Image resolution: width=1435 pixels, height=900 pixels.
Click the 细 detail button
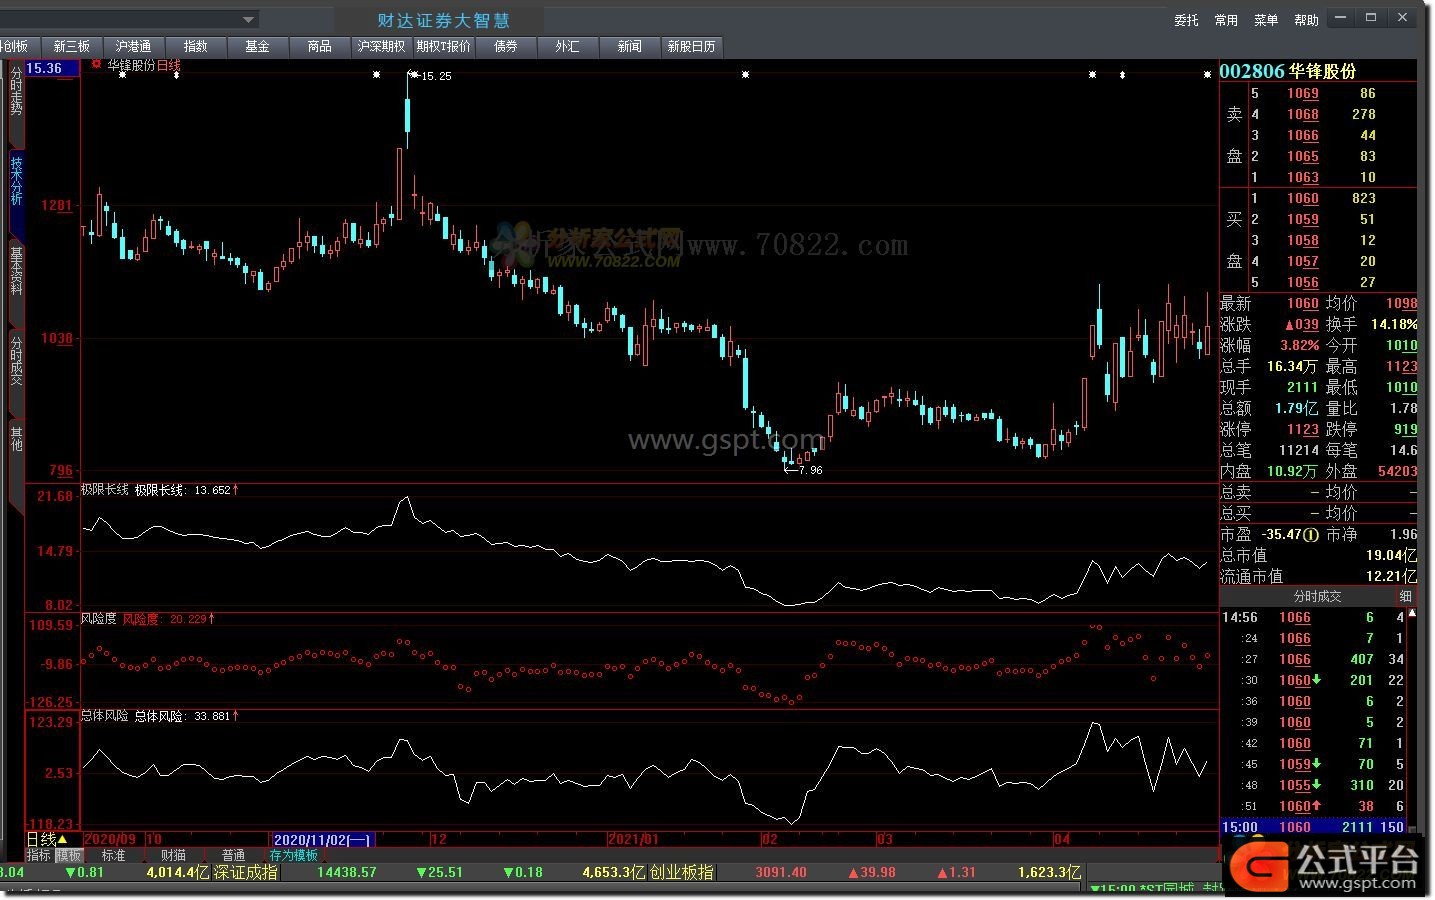click(1406, 596)
